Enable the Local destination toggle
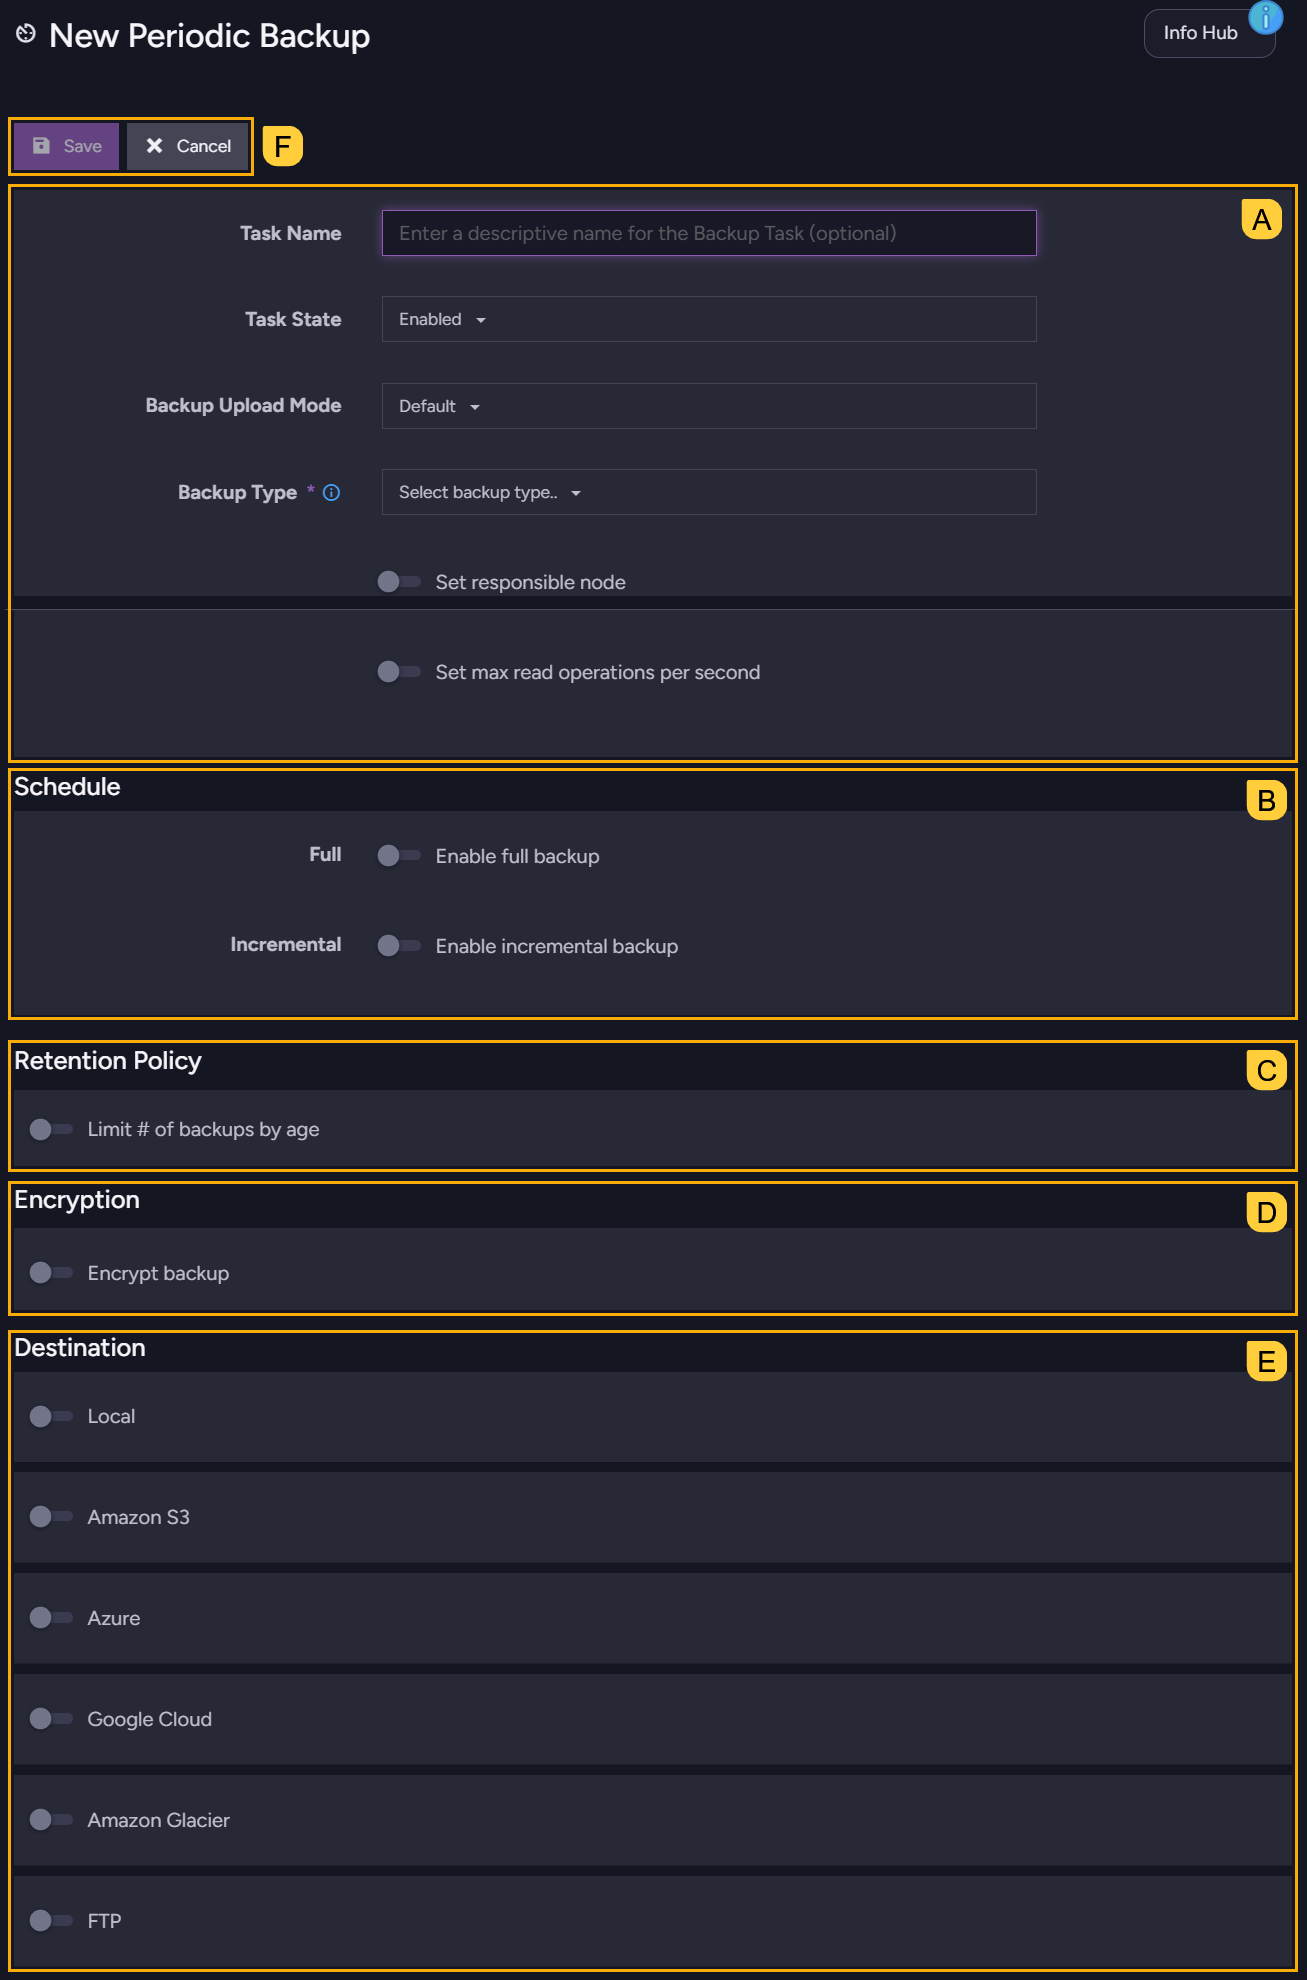1307x1980 pixels. (50, 1416)
